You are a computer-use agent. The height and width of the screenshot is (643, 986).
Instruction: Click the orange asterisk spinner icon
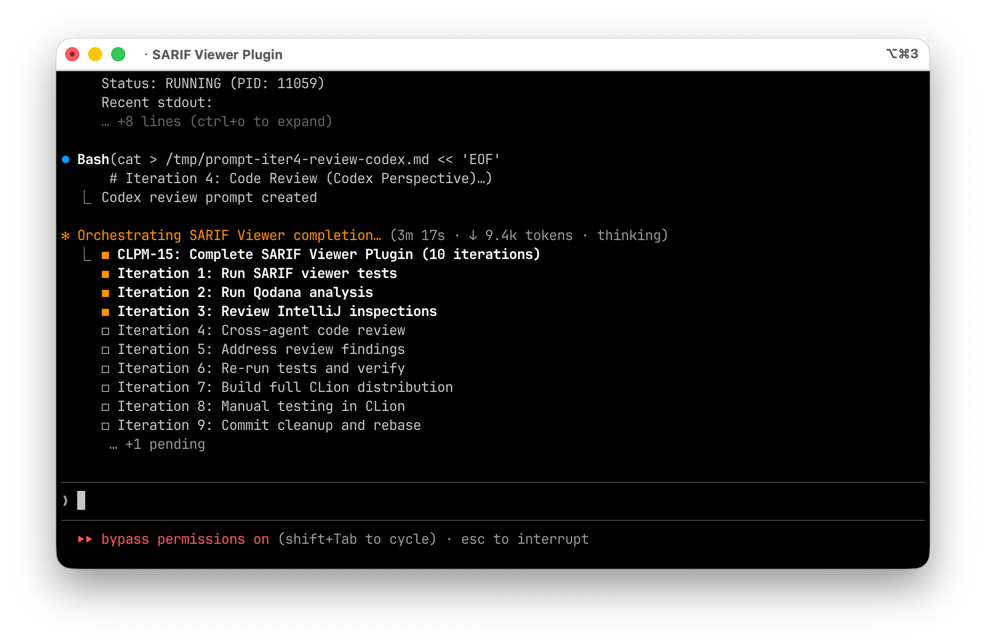coord(65,236)
